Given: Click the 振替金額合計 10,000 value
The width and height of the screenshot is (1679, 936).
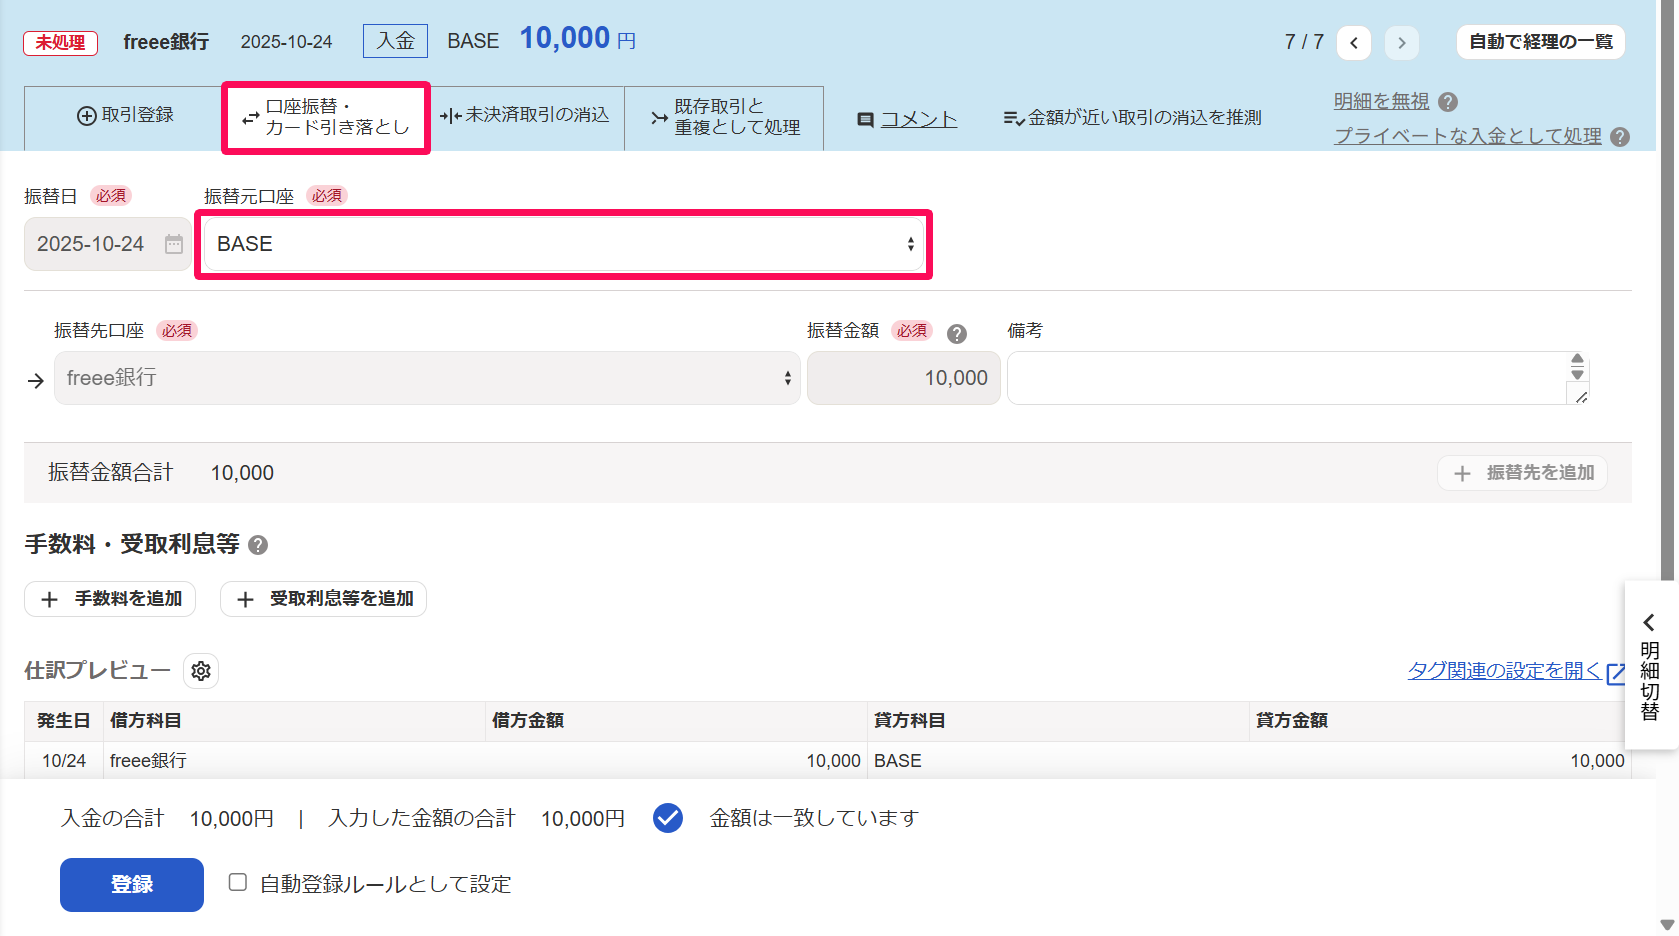Looking at the screenshot, I should (x=242, y=473).
